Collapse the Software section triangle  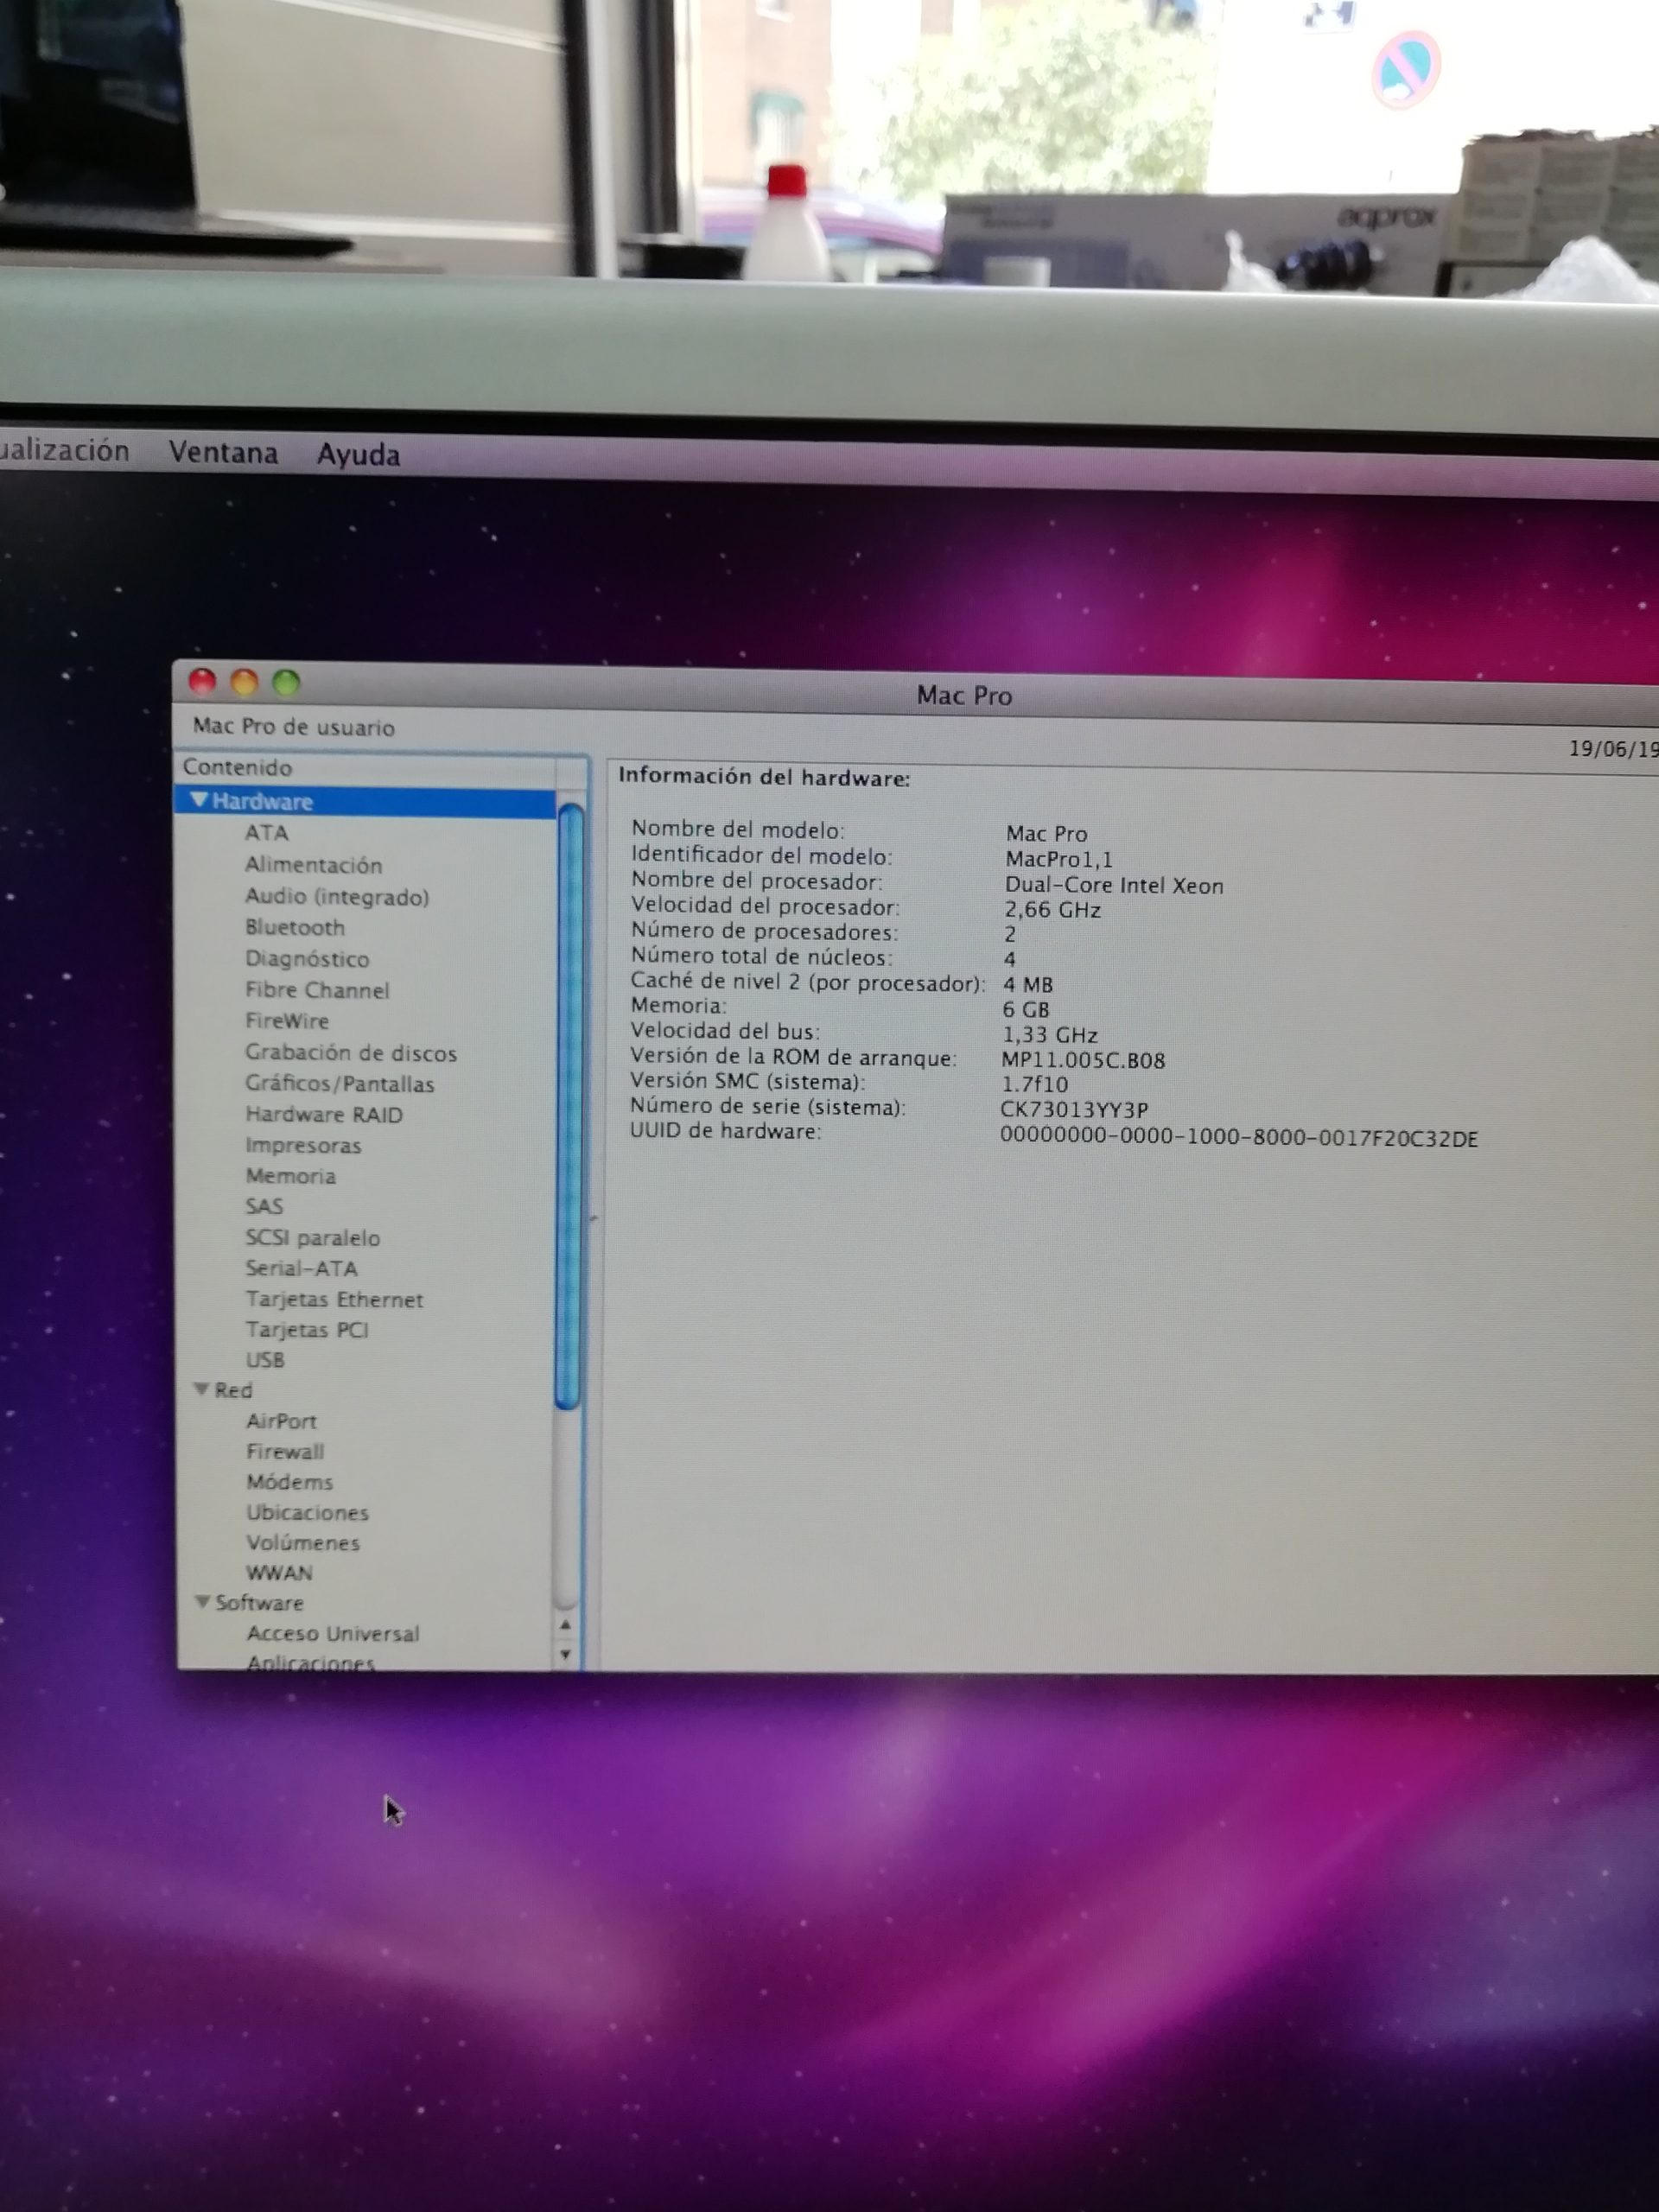(x=203, y=1602)
